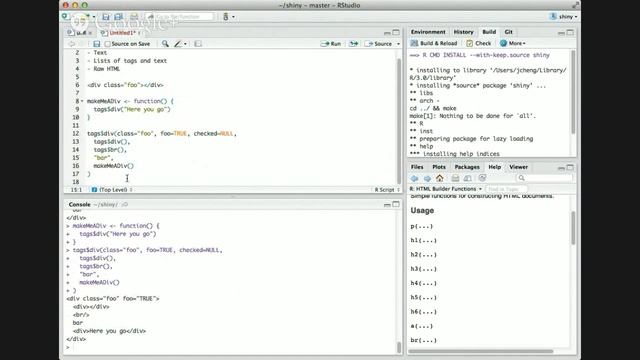Select the Untitled1 editor tab

120,33
